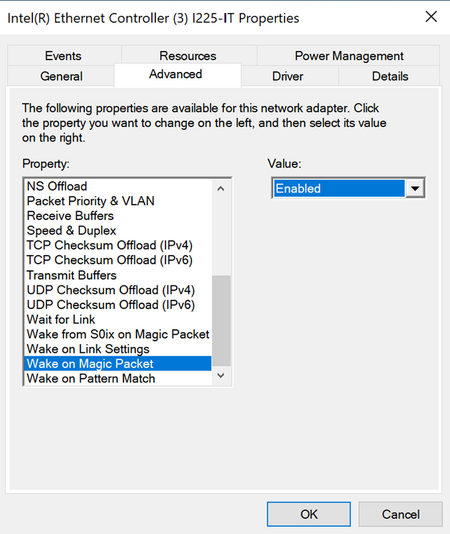The width and height of the screenshot is (450, 534).
Task: Select Packet Priority & VLAN property
Action: pos(118,201)
